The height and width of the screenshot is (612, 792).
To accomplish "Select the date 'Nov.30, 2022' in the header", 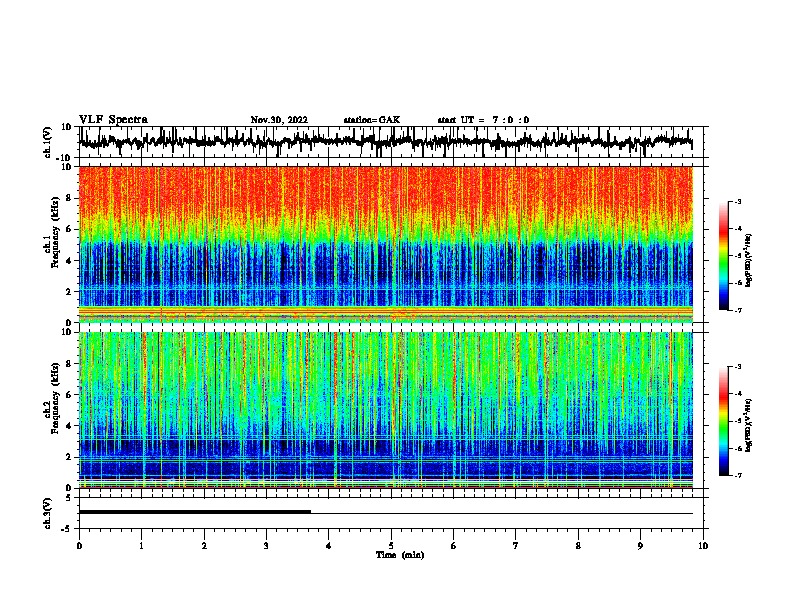I will tap(279, 120).
